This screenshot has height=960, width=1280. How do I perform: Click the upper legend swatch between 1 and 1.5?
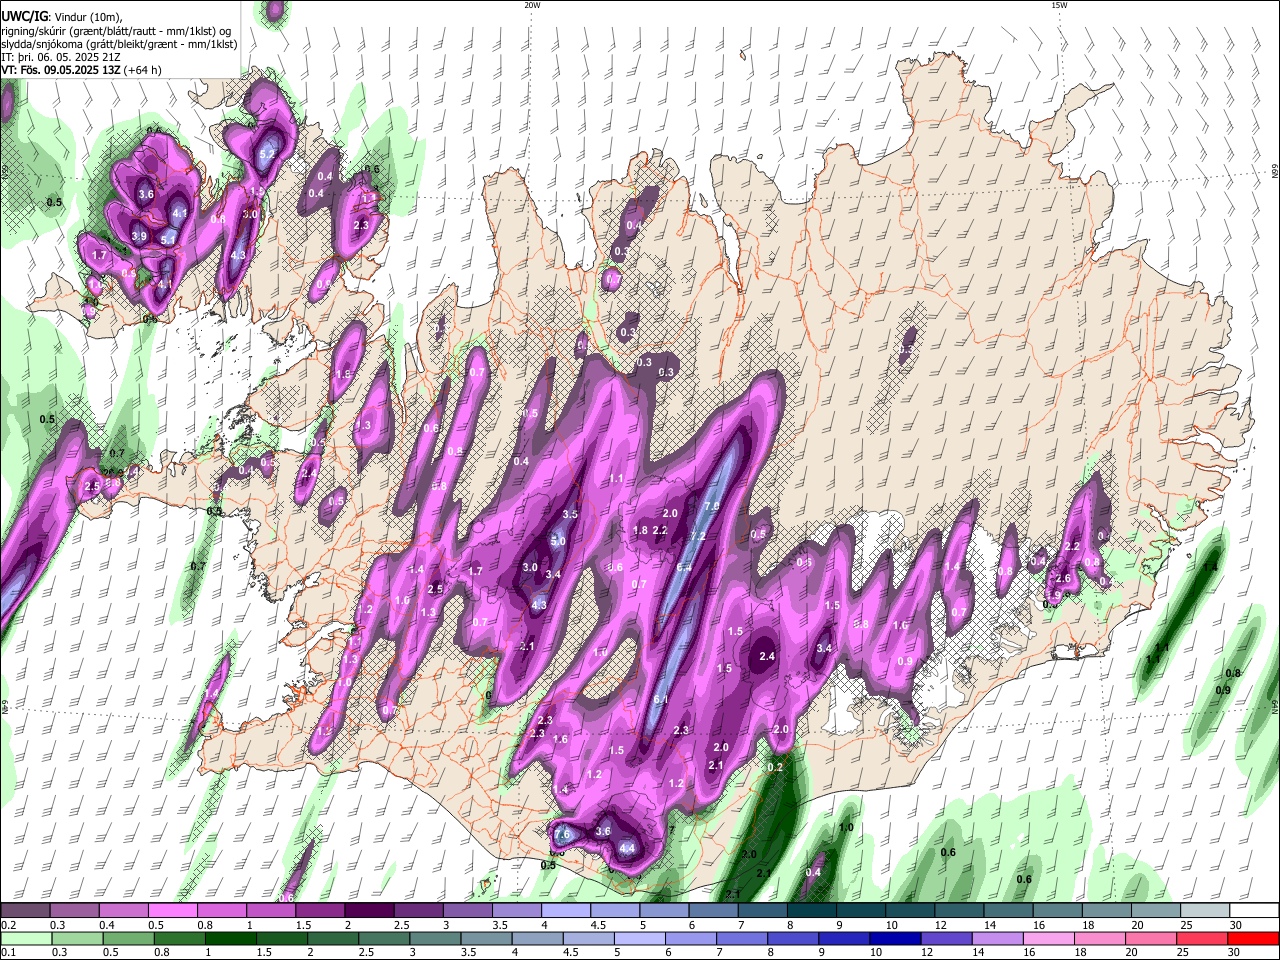pos(271,910)
